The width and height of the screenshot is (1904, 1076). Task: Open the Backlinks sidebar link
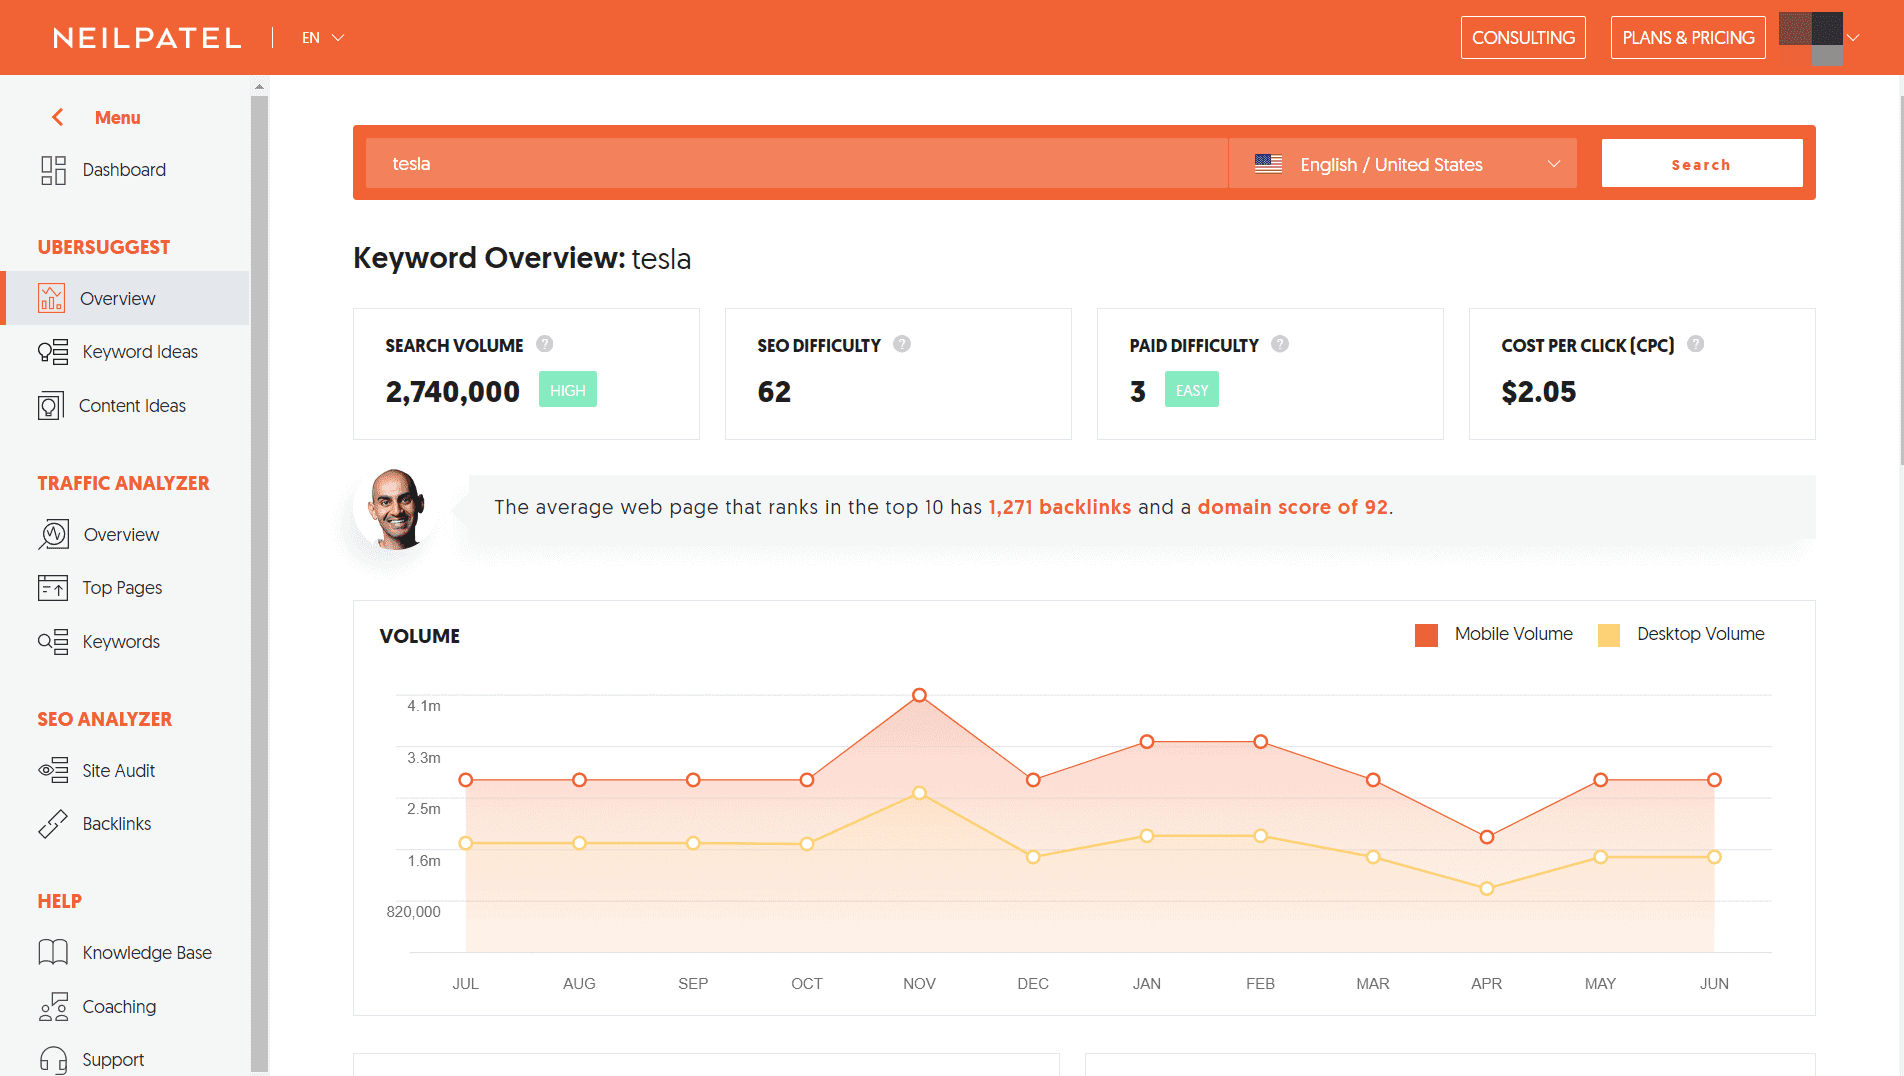coord(117,824)
